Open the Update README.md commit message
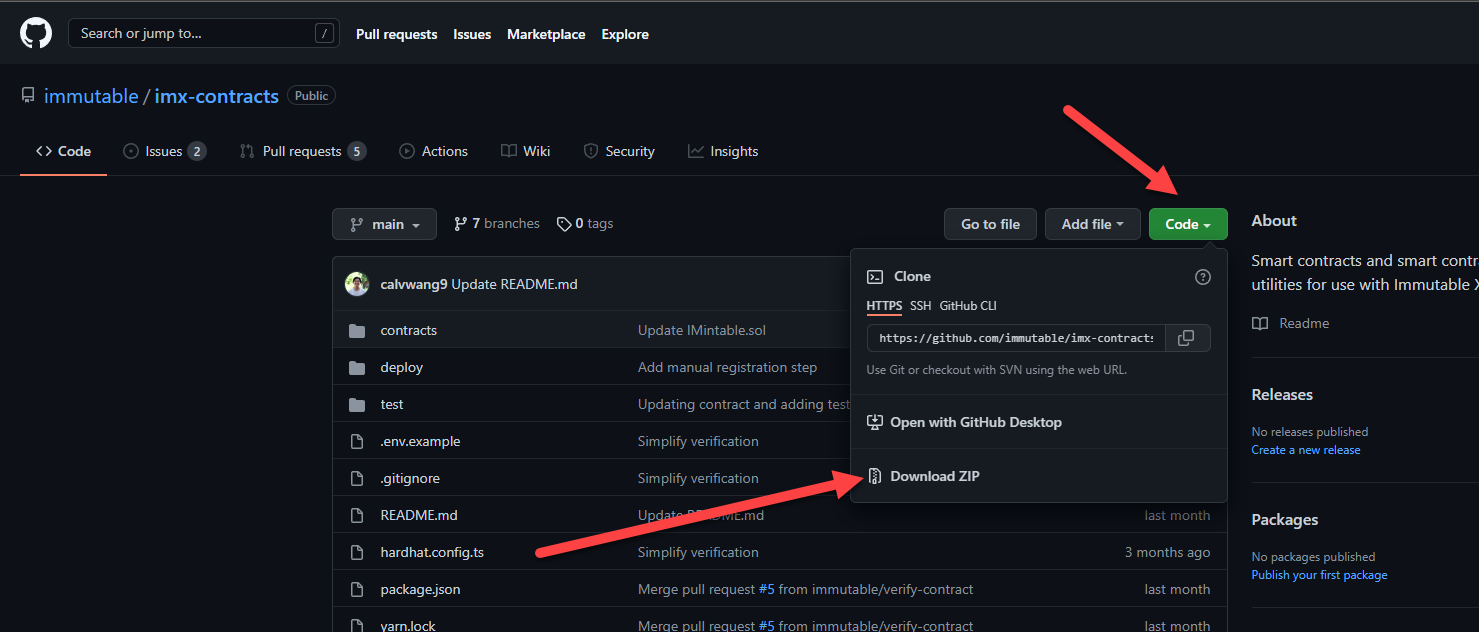Viewport: 1479px width, 632px height. tap(514, 284)
